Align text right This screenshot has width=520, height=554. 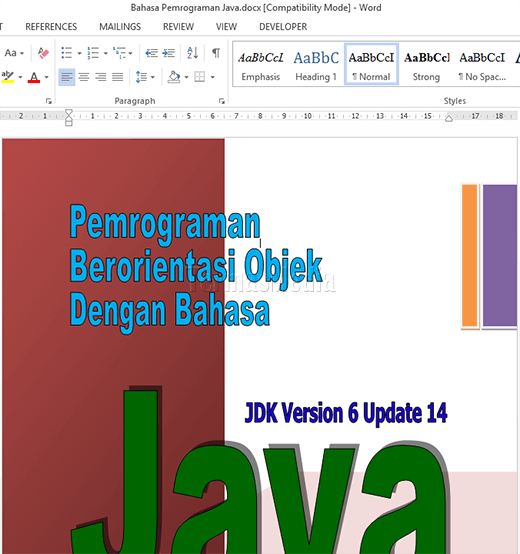coord(101,77)
